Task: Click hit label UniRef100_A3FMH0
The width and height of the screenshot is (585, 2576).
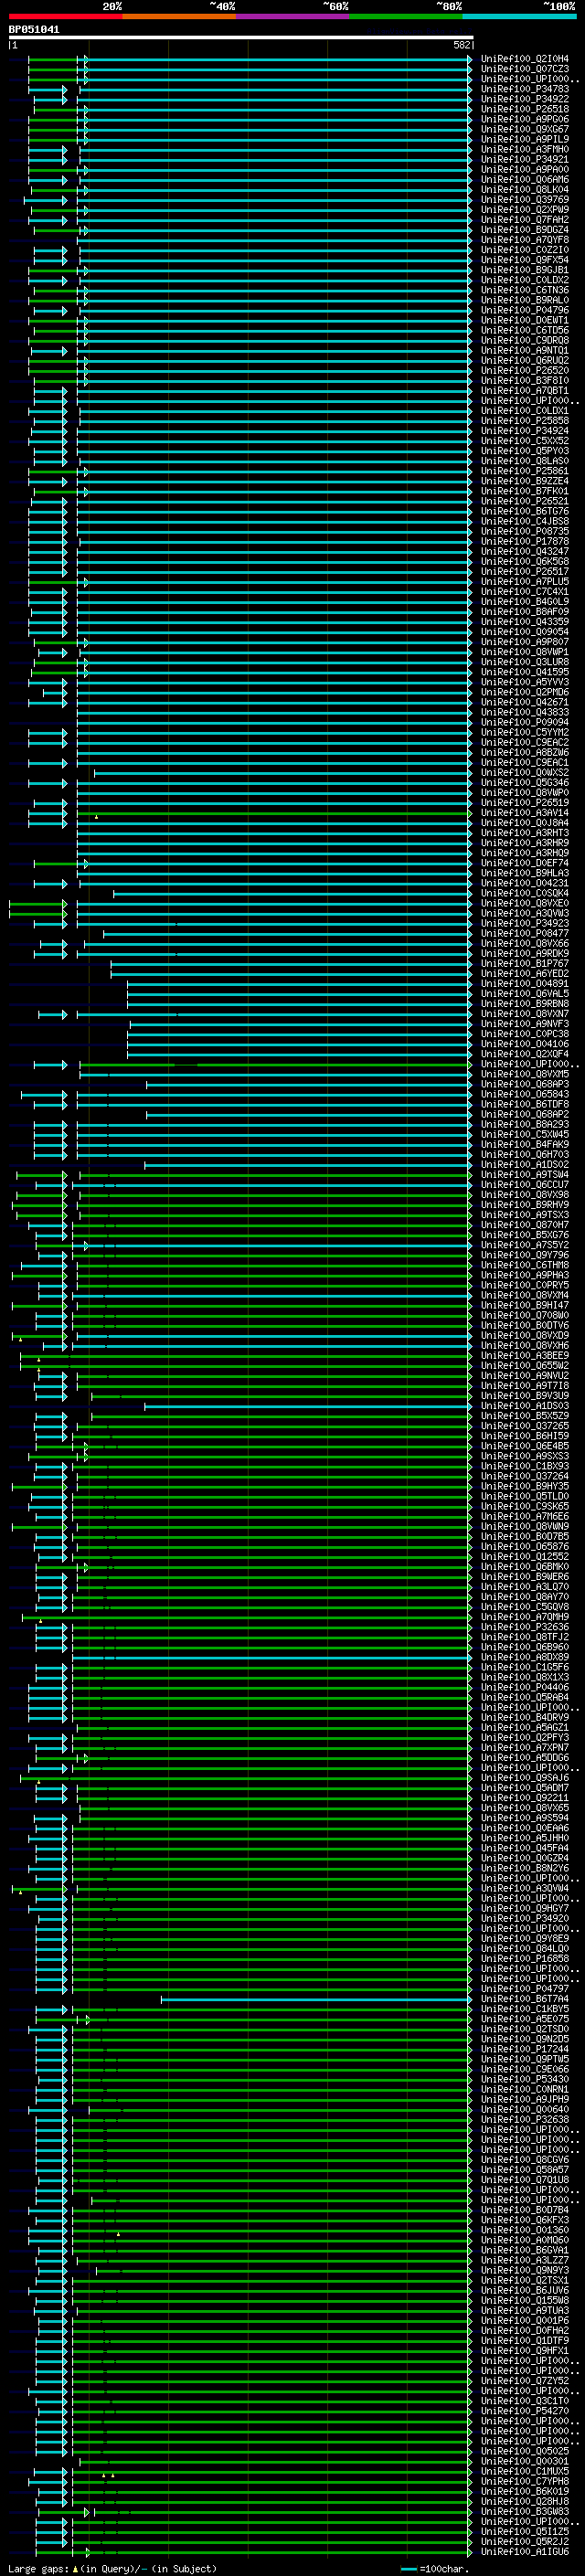Action: (x=525, y=149)
